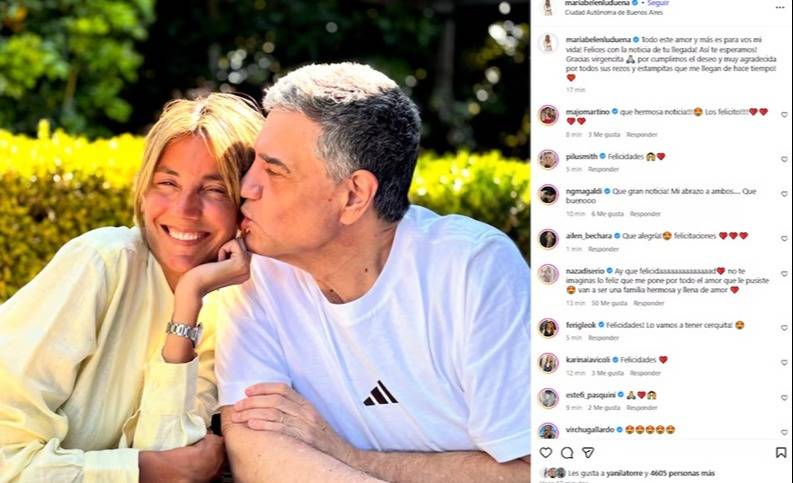Open ailen_bechara's profile avatar
This screenshot has width=793, height=483.
pos(548,239)
